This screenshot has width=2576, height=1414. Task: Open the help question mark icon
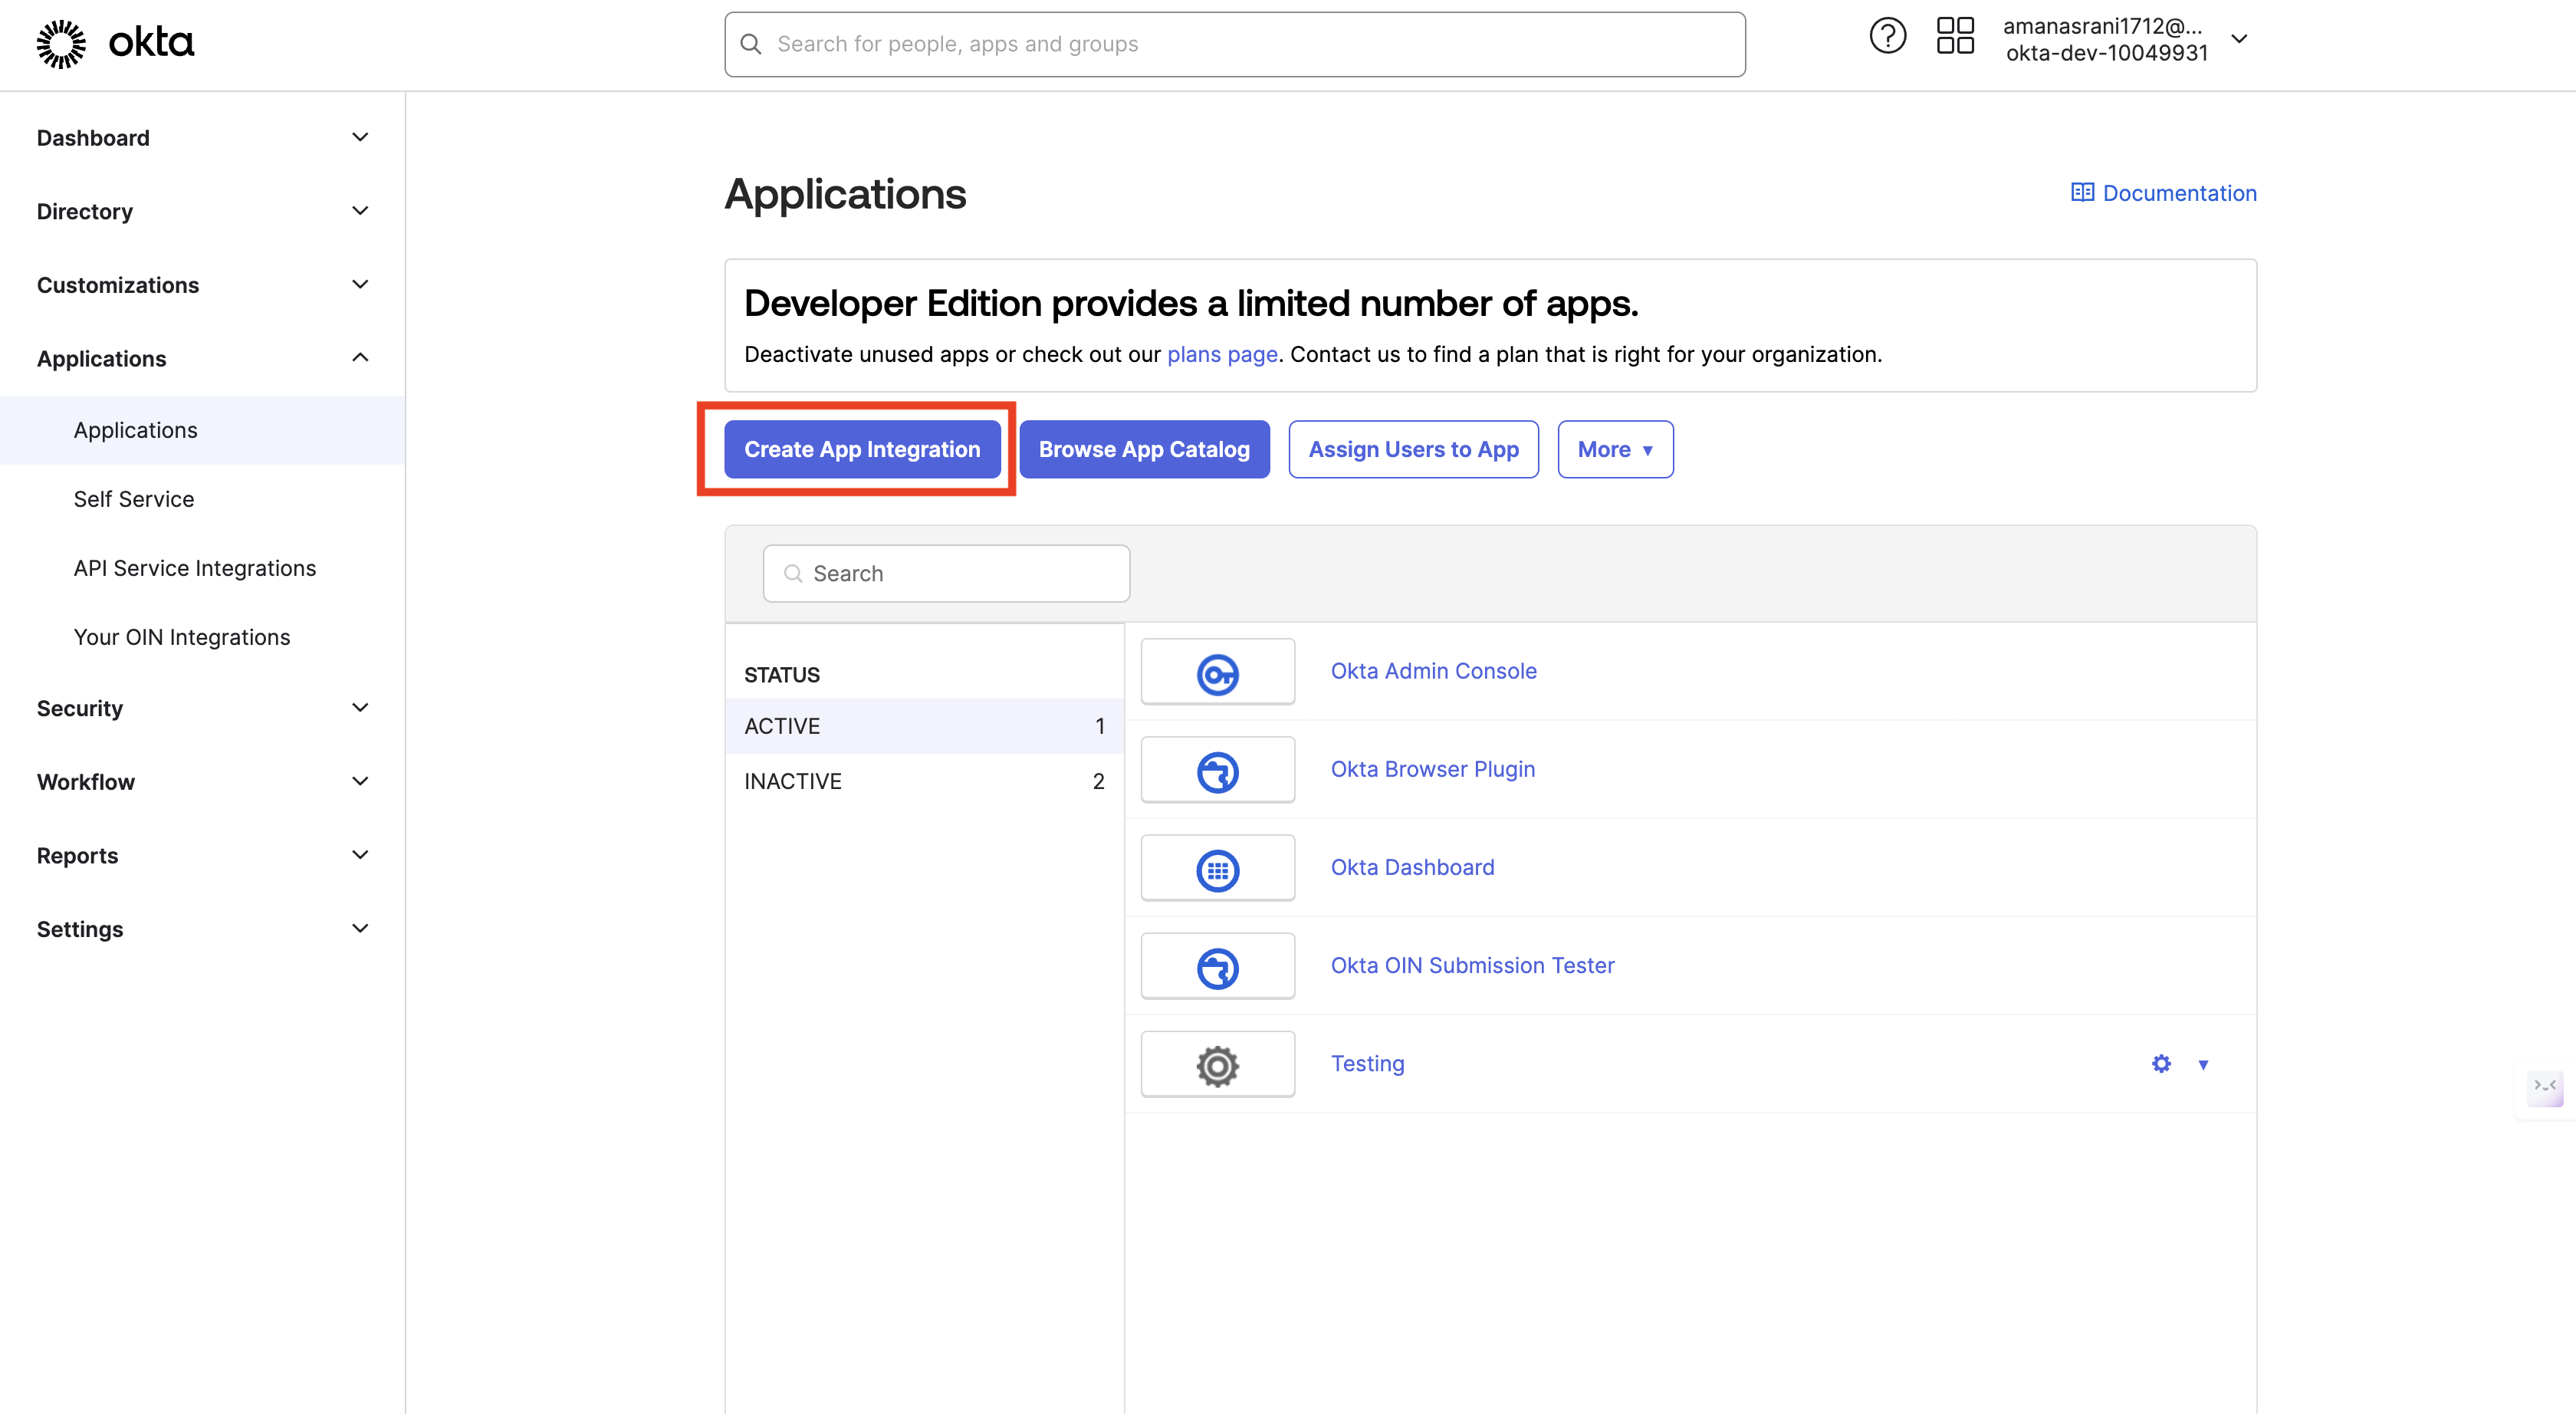coord(1887,37)
